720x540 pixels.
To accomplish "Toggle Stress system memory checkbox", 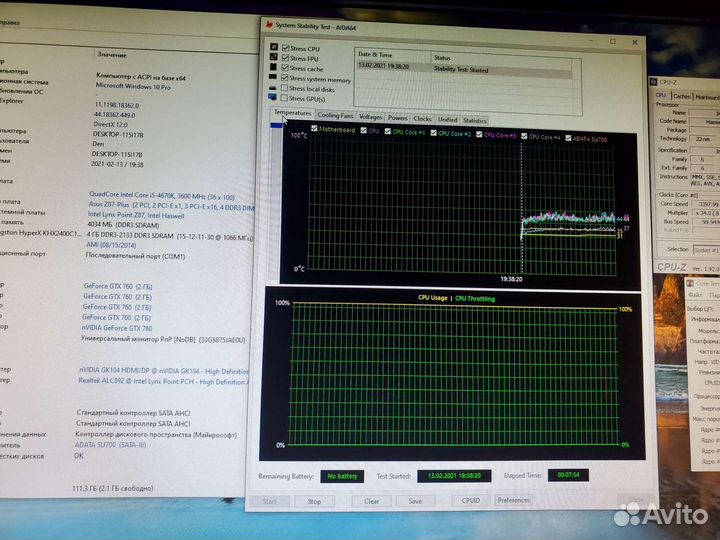I will point(285,78).
